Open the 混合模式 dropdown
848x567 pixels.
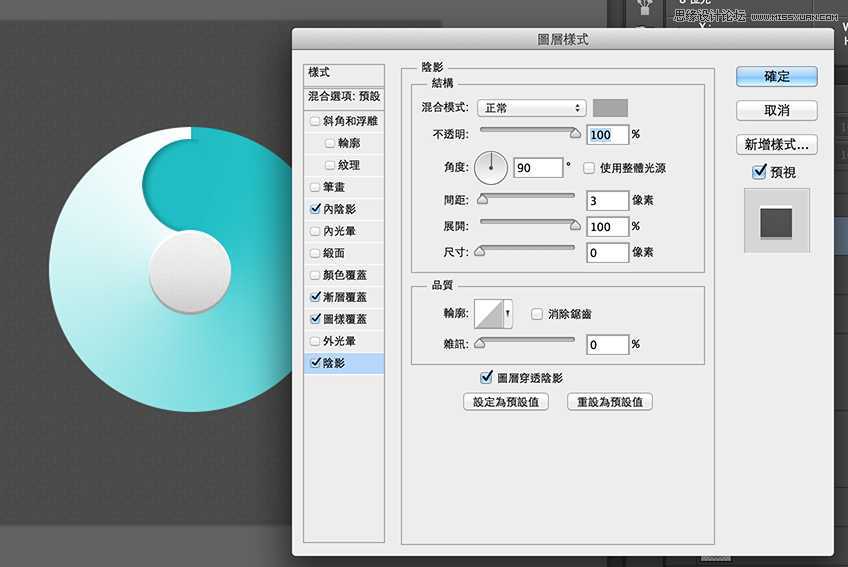pos(531,108)
